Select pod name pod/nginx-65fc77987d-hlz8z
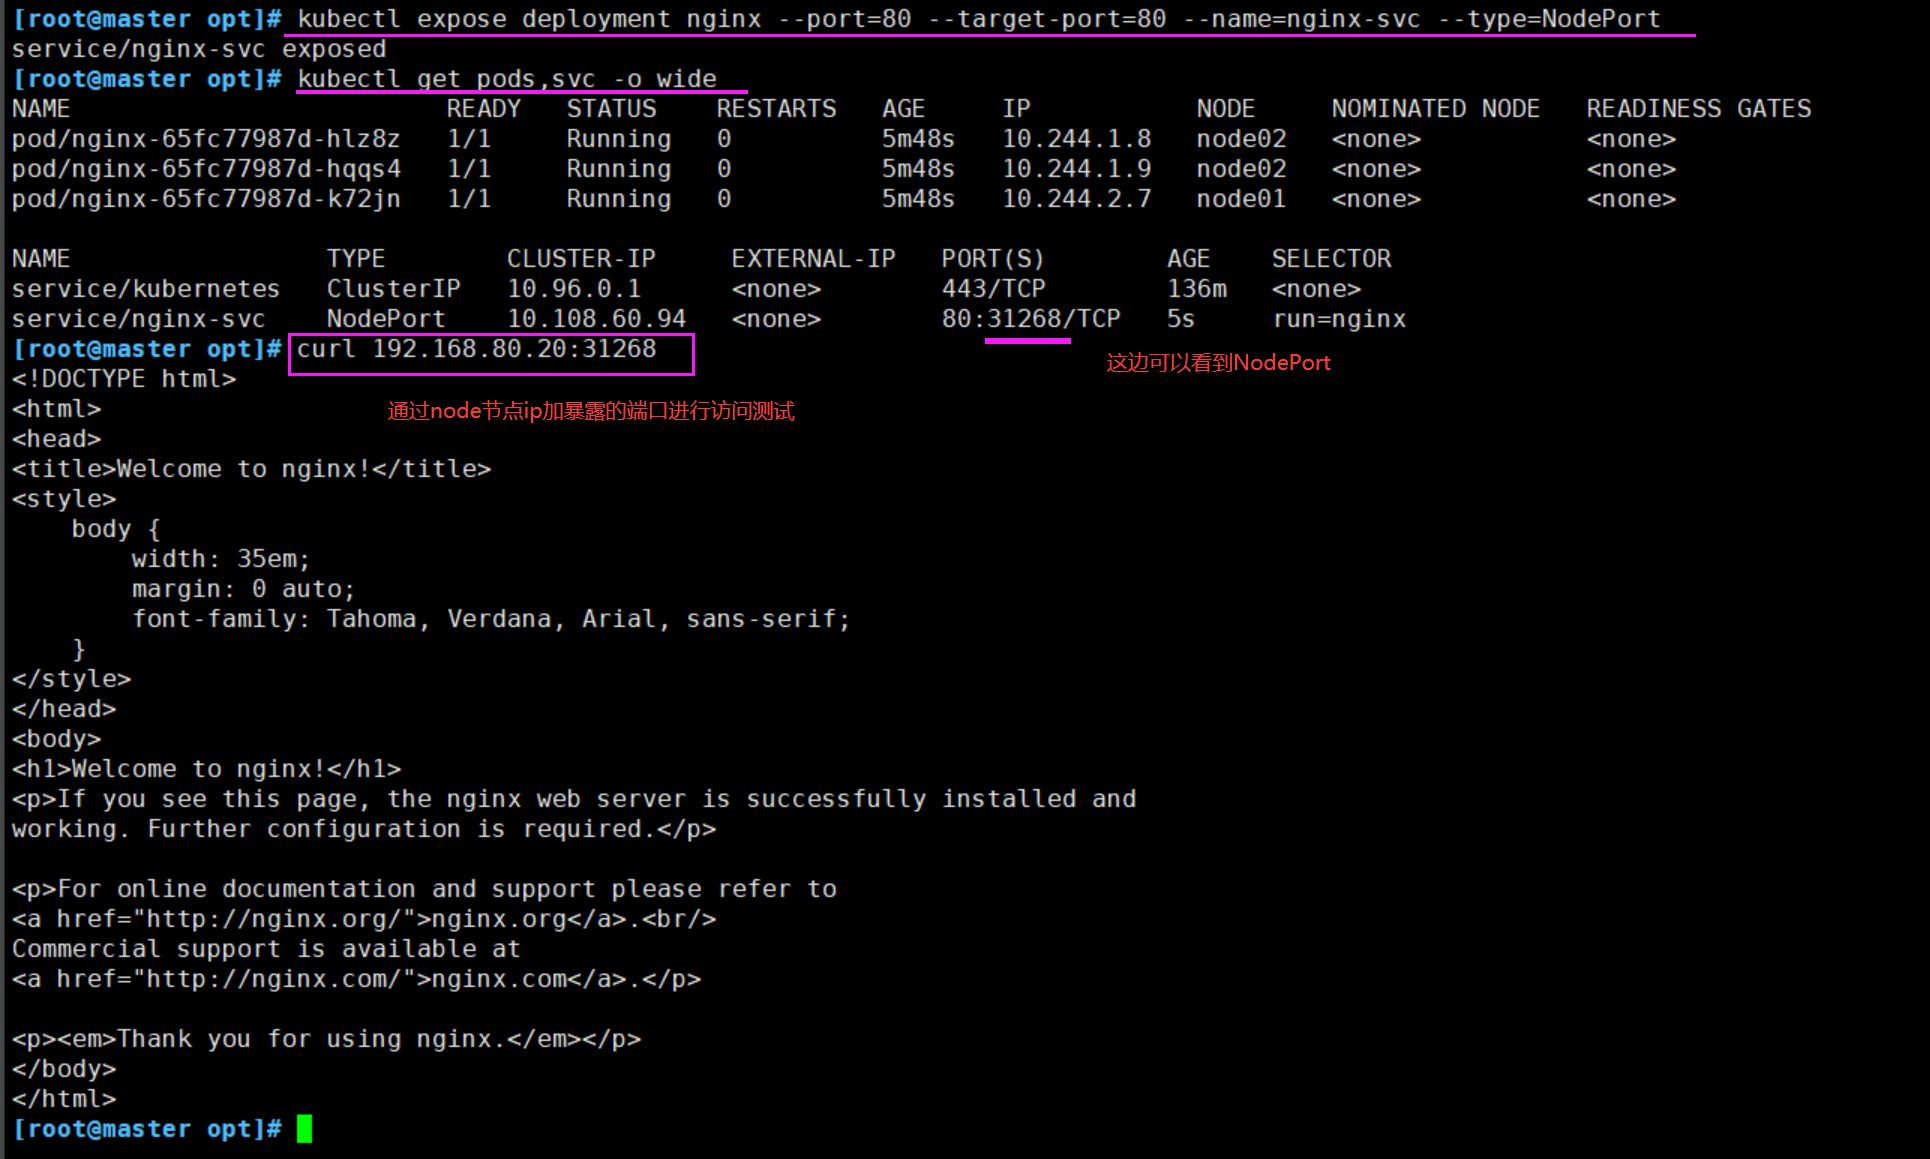1930x1159 pixels. pos(206,139)
